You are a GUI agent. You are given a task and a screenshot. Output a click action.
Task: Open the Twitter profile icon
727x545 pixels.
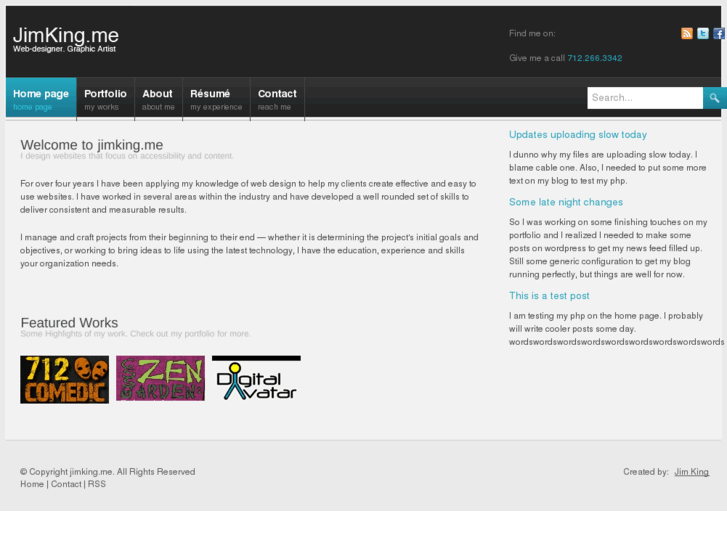(703, 33)
